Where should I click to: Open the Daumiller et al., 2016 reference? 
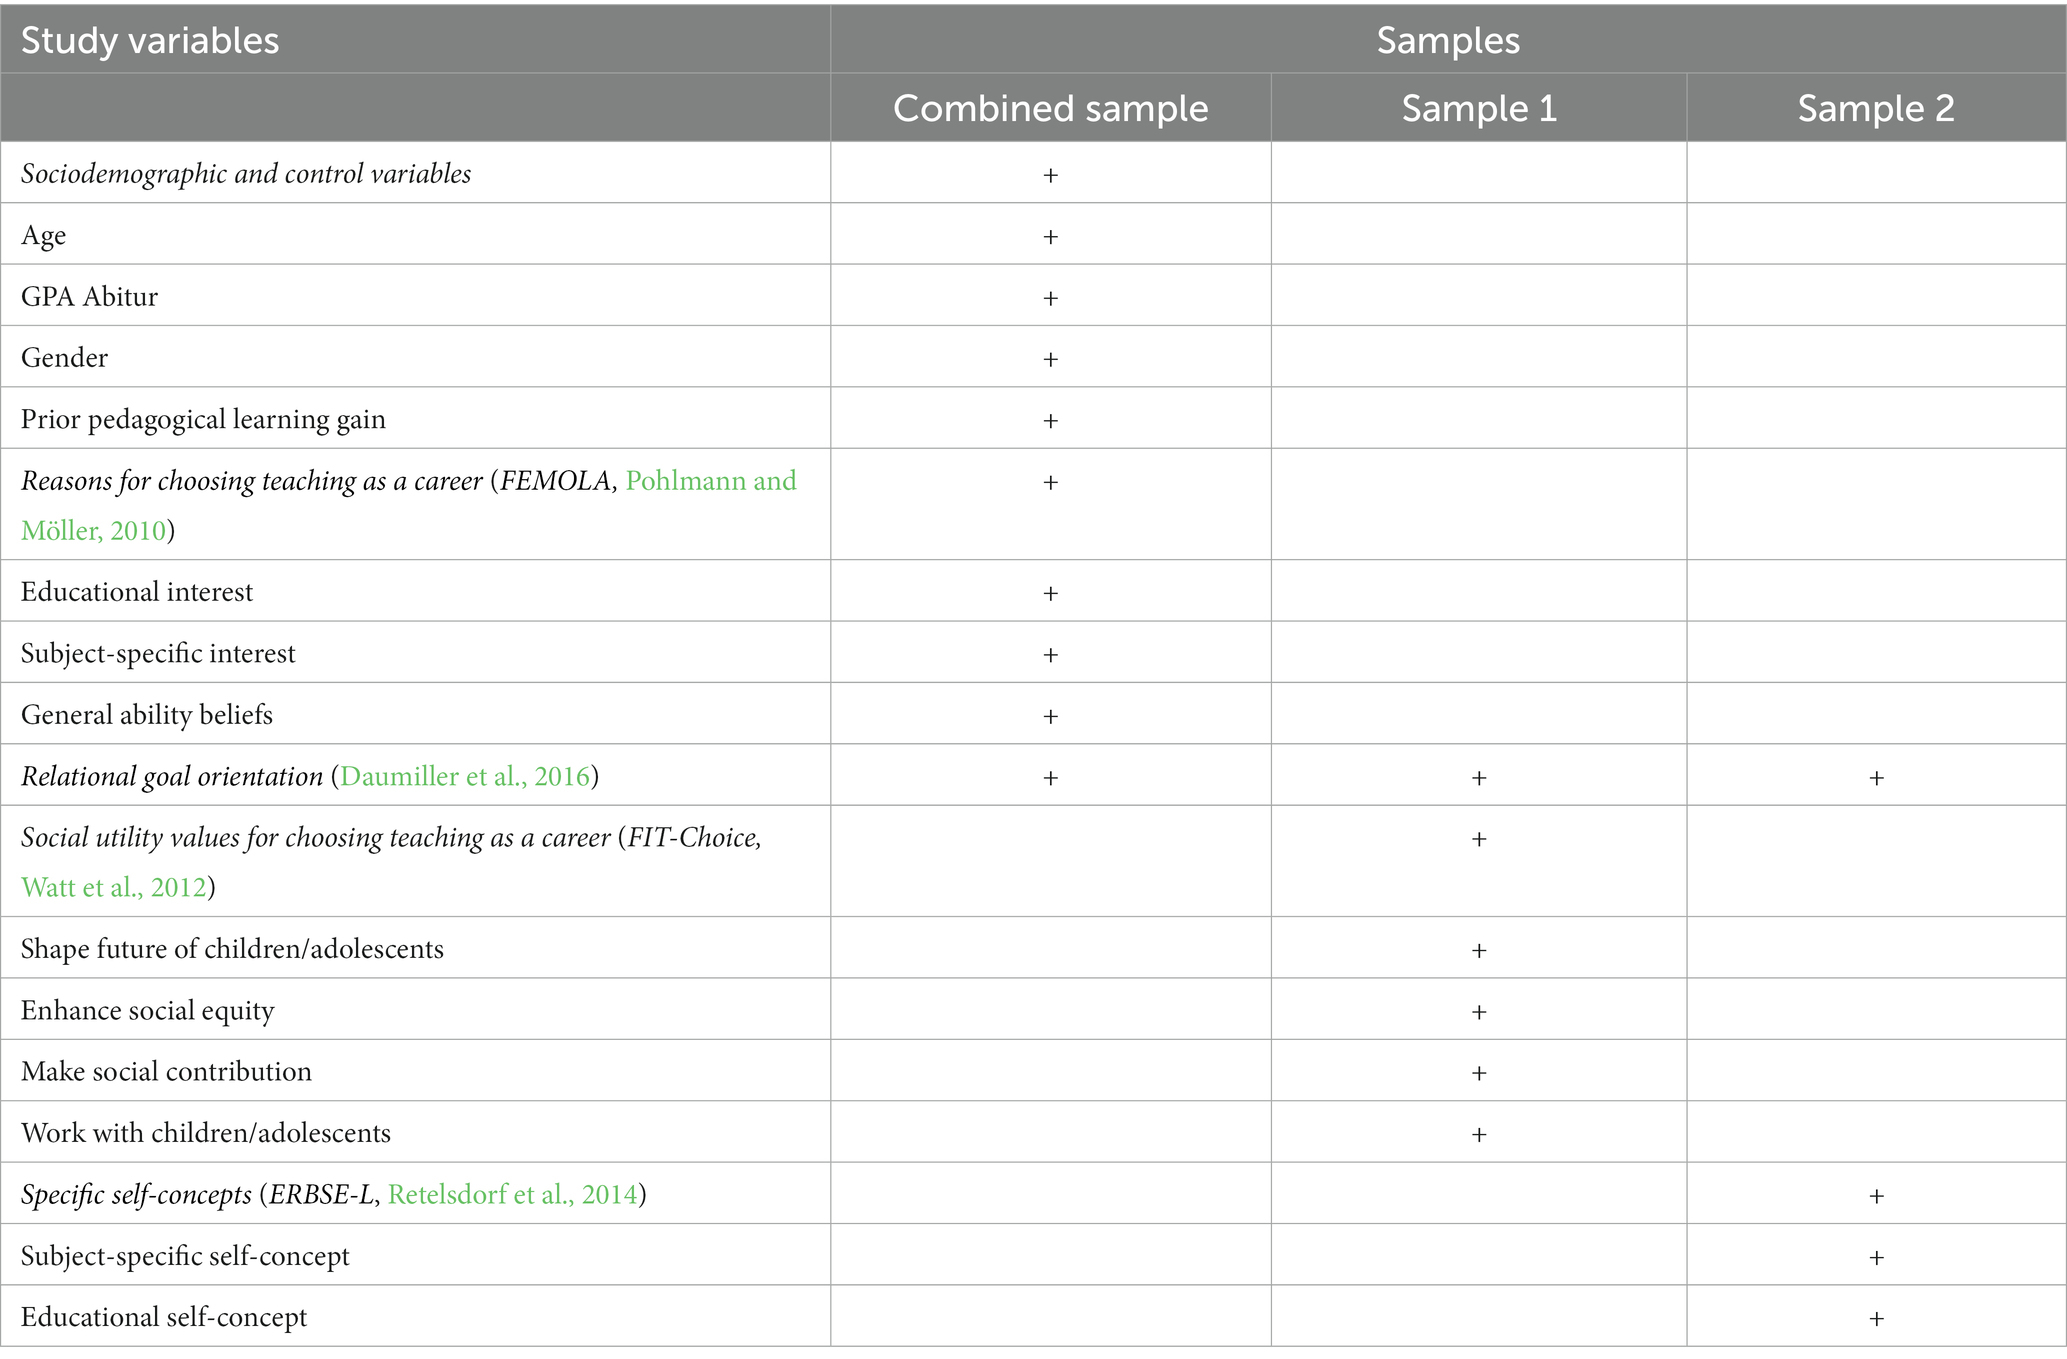coord(465,776)
